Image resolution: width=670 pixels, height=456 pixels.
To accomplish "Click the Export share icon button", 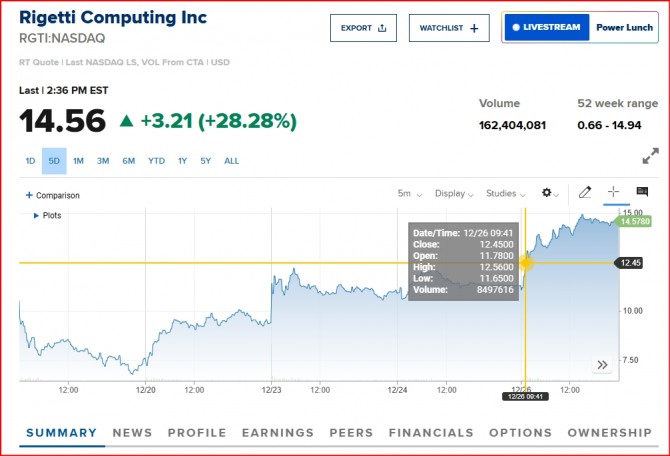I will coord(363,28).
